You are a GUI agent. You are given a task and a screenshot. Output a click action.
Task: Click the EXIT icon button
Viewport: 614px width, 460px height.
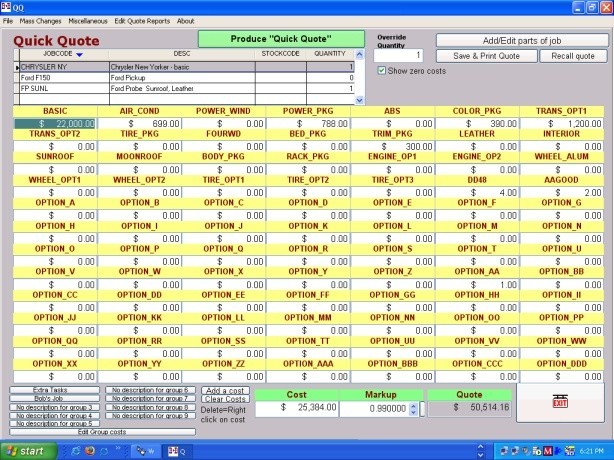pos(561,400)
